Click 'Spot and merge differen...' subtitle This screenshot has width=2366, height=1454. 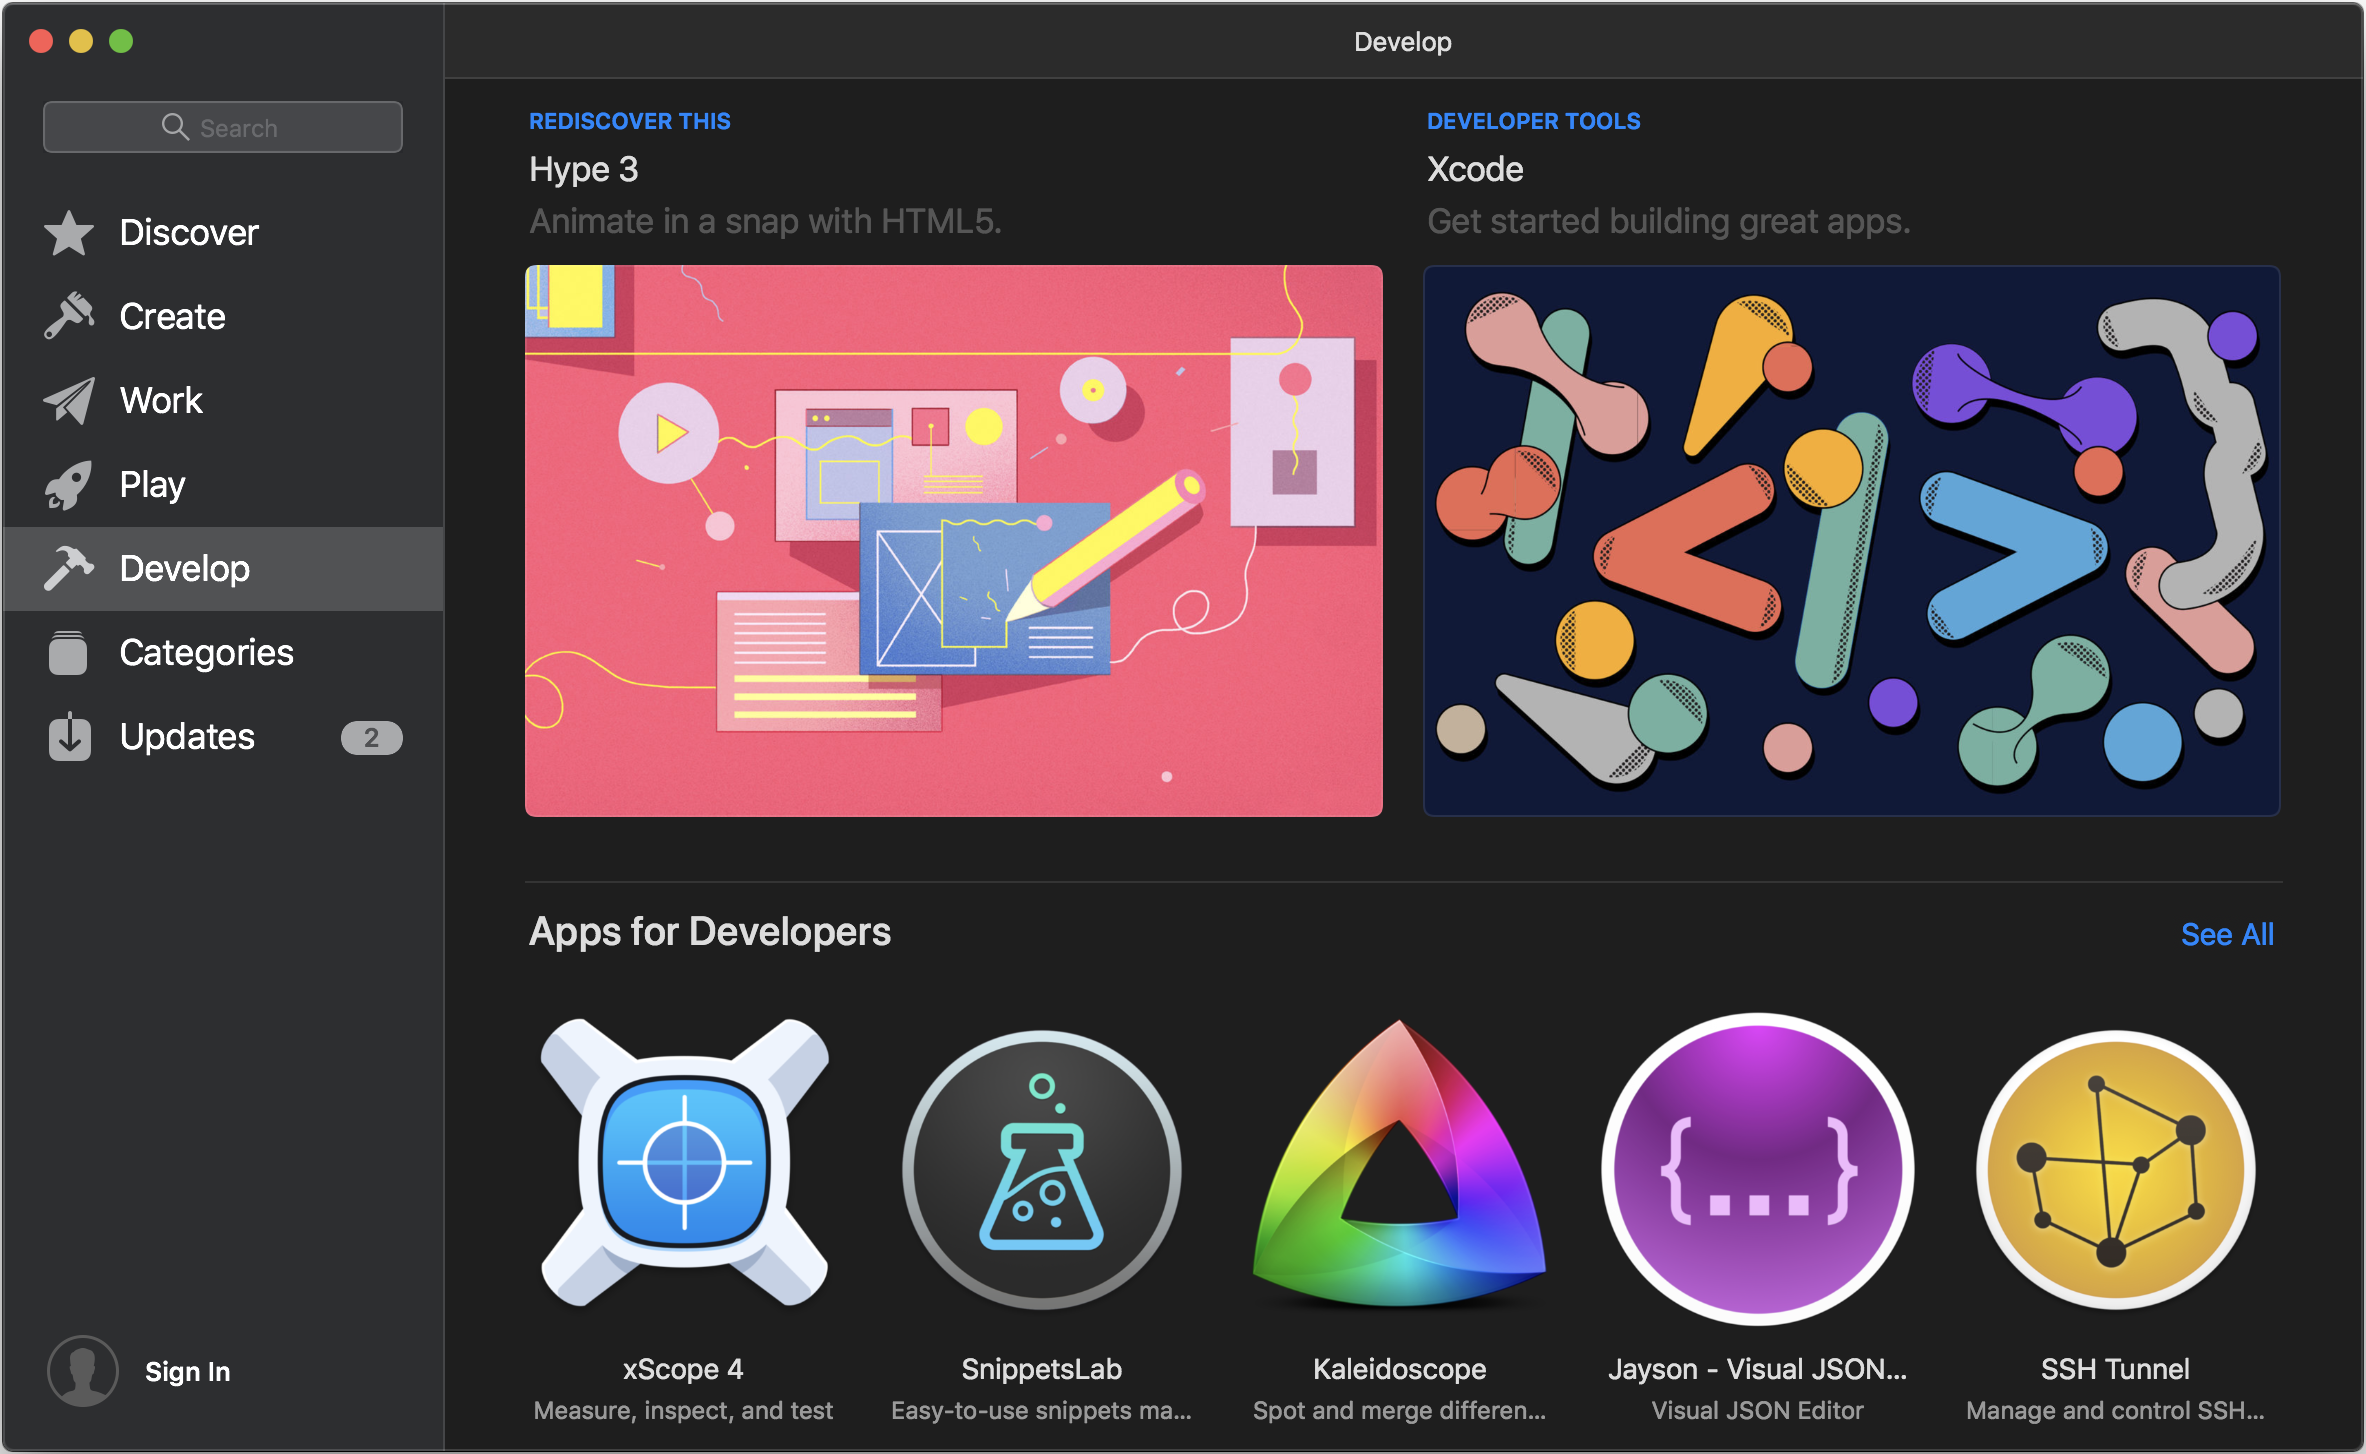1400,1410
